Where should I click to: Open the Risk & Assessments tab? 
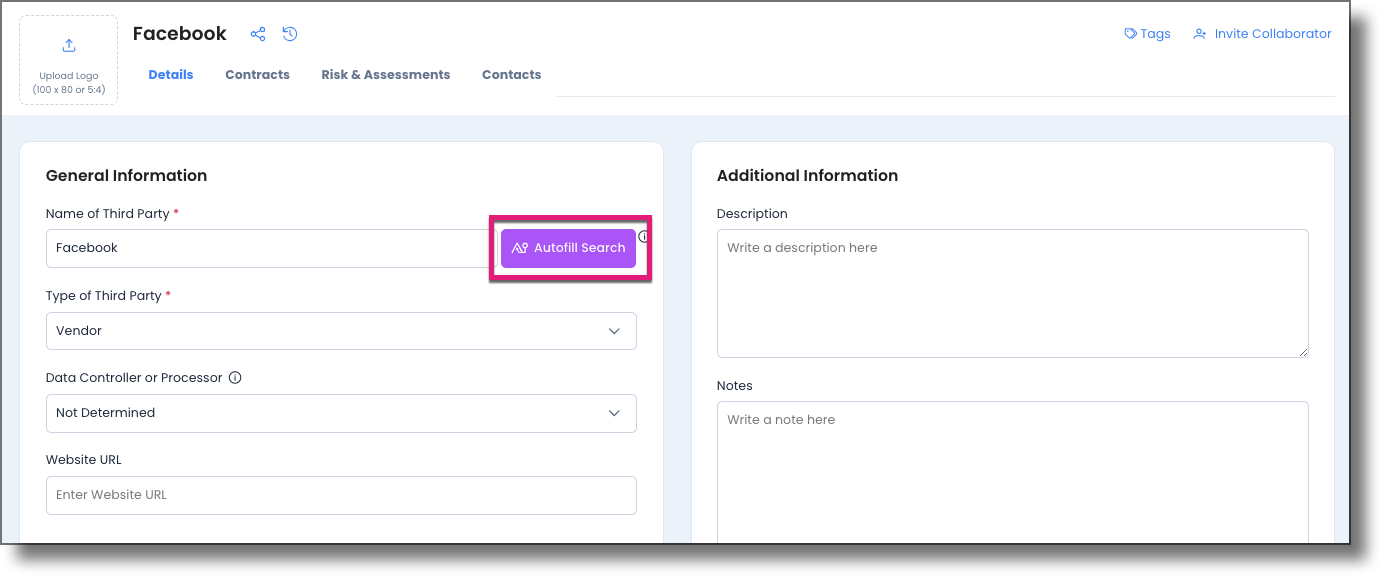(385, 74)
